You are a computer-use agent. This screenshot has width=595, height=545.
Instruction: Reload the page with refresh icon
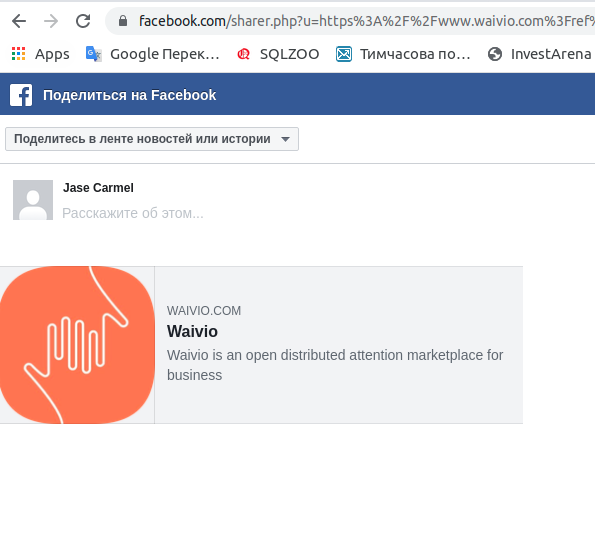(83, 21)
